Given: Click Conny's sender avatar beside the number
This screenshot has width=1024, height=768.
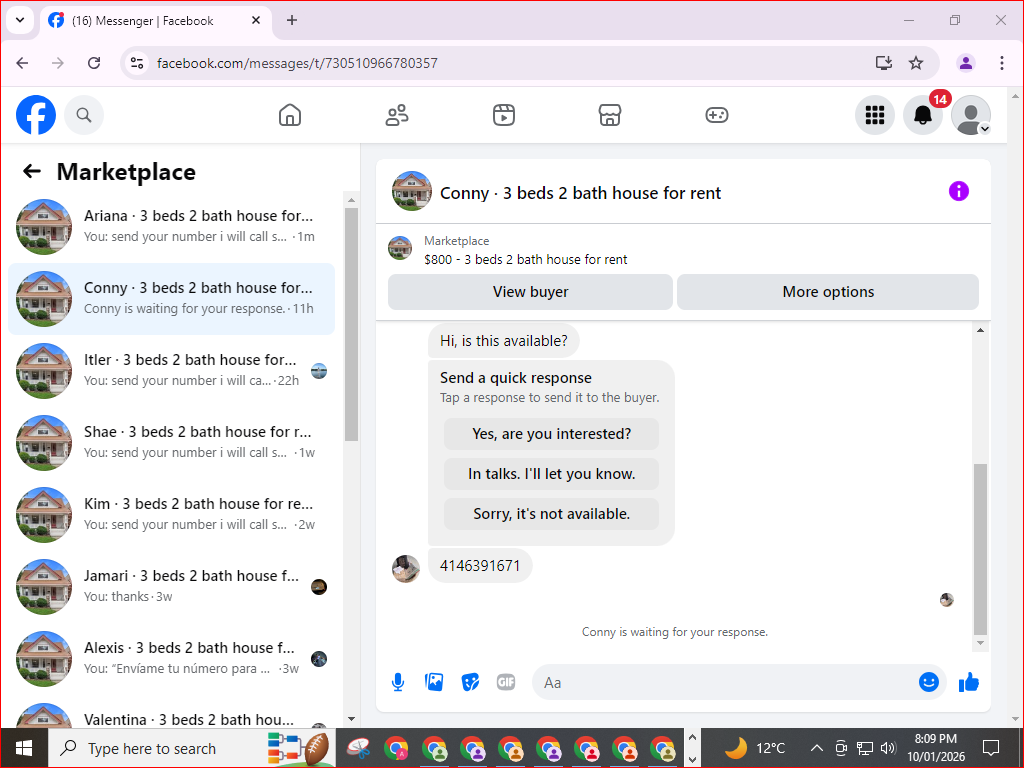Looking at the screenshot, I should coord(406,569).
